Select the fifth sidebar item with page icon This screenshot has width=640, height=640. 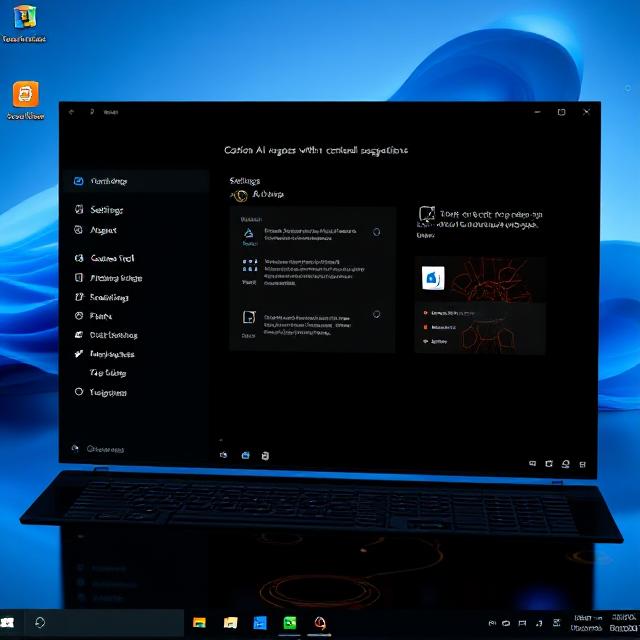point(109,278)
